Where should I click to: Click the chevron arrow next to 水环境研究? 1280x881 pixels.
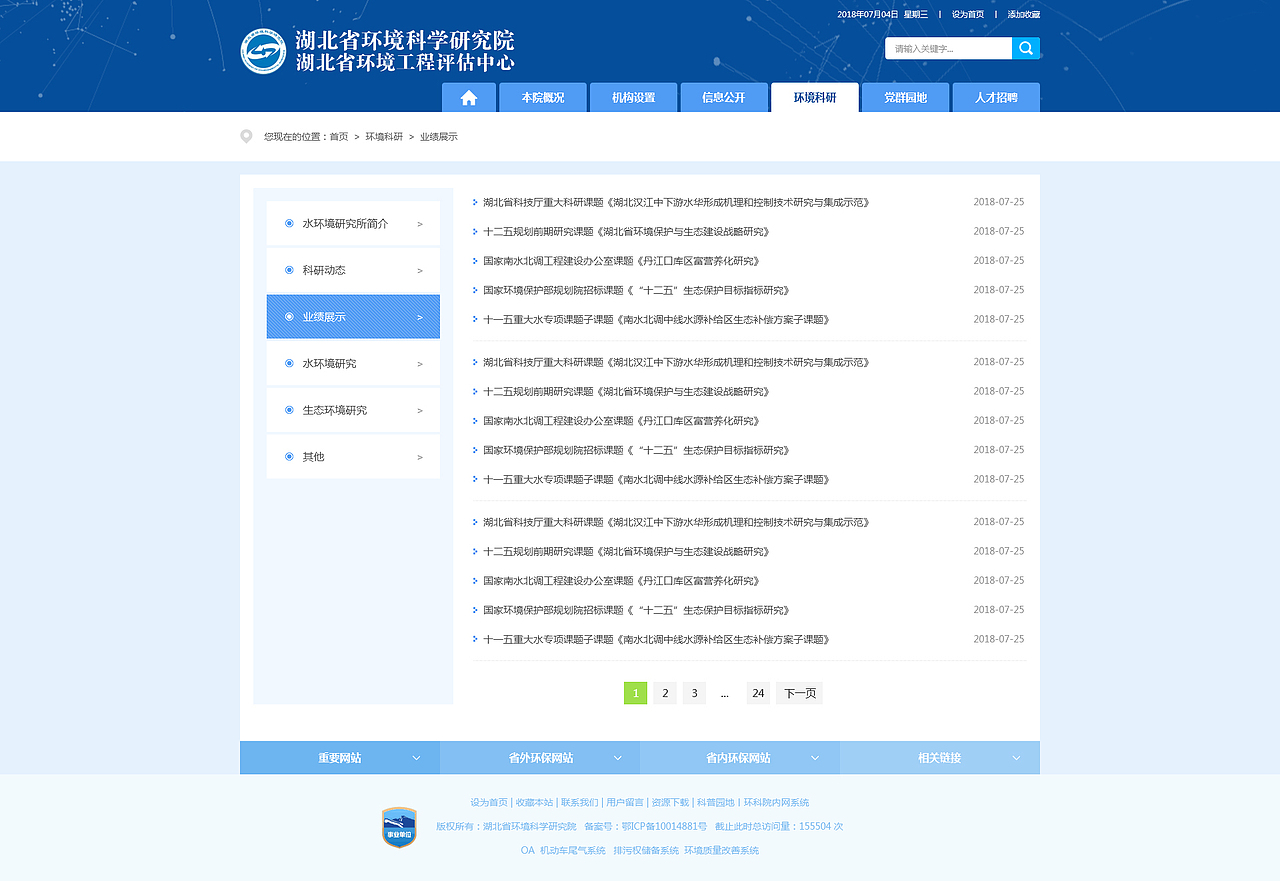[420, 363]
